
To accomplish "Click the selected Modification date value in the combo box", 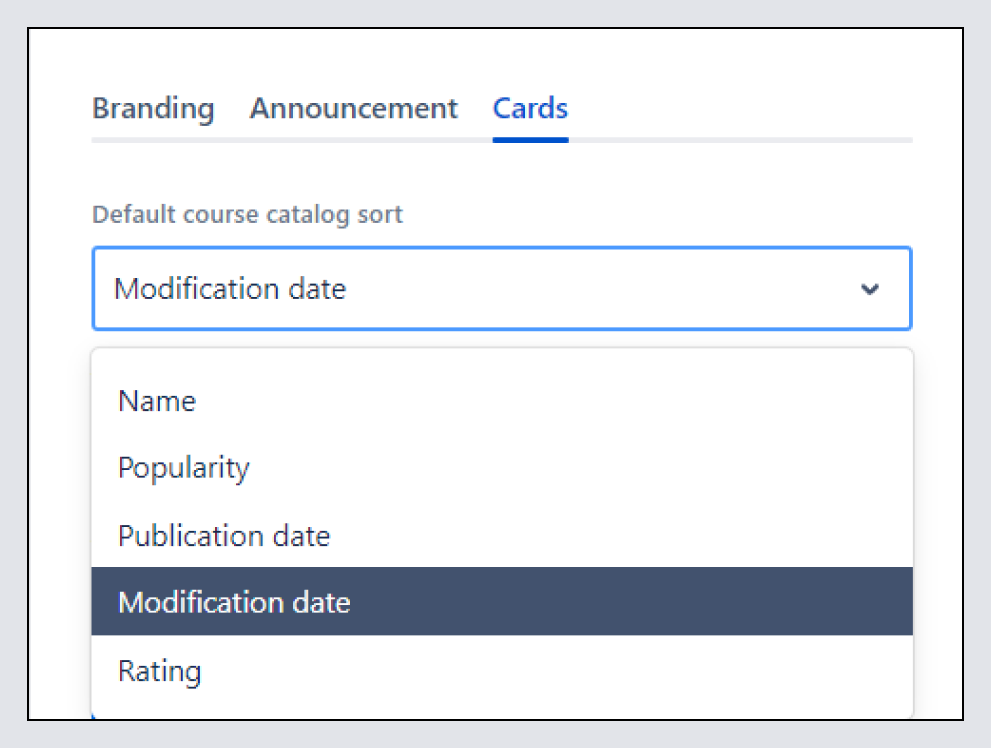I will click(230, 290).
